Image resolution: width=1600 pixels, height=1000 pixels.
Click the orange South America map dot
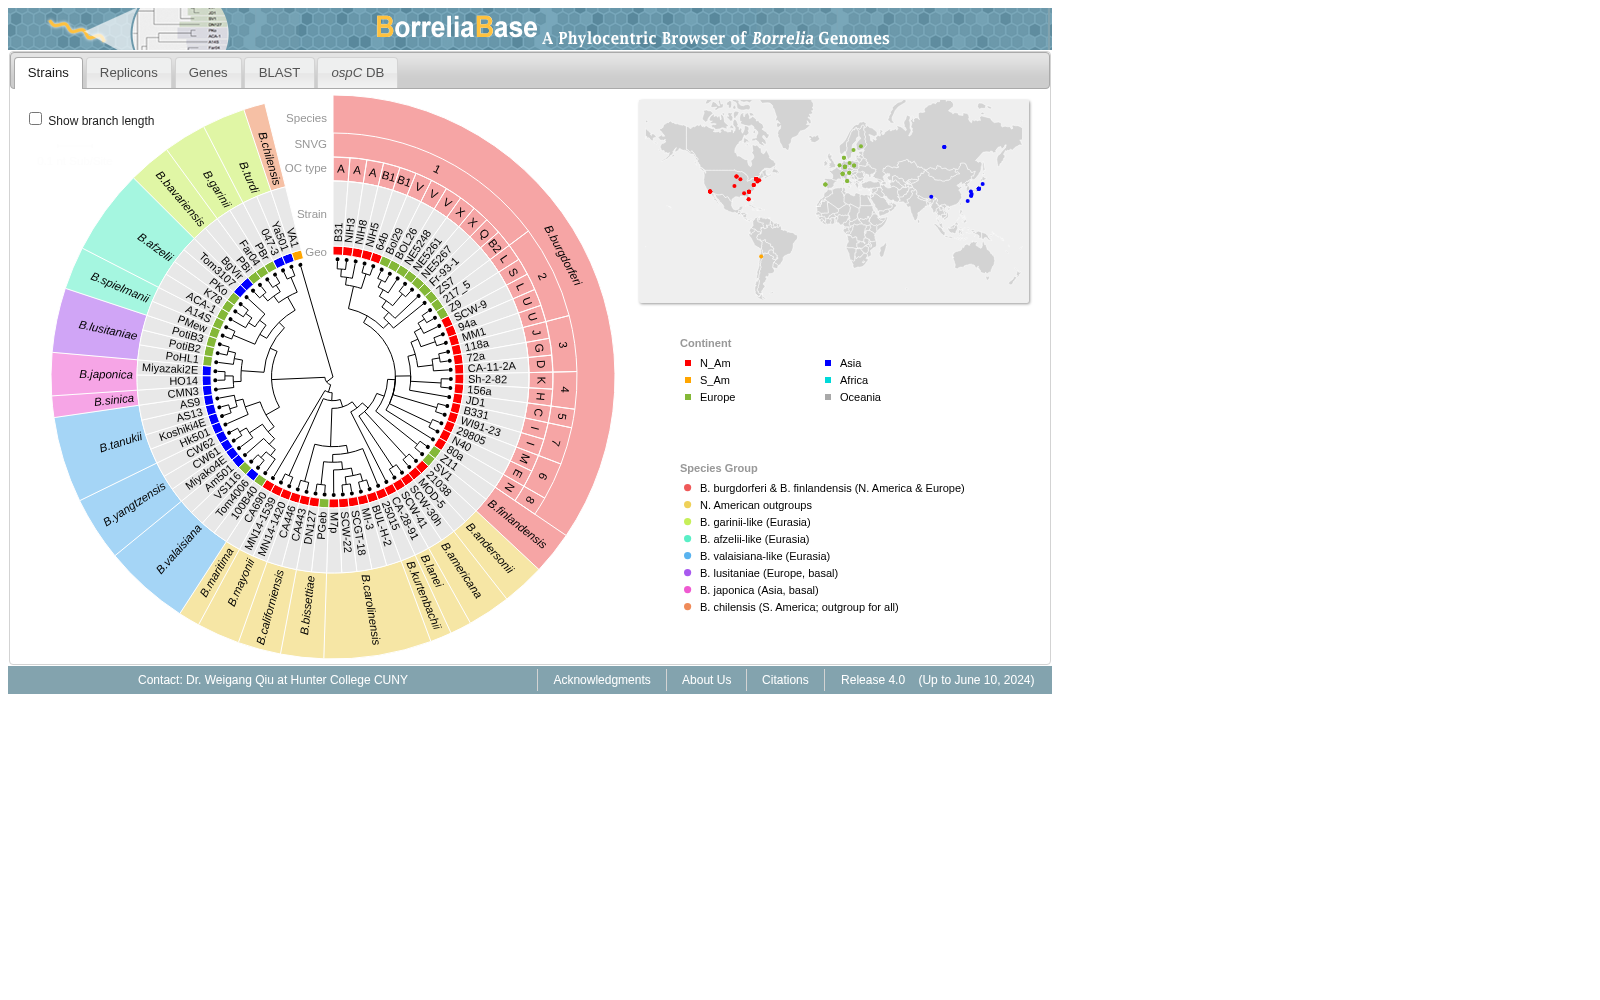click(761, 257)
